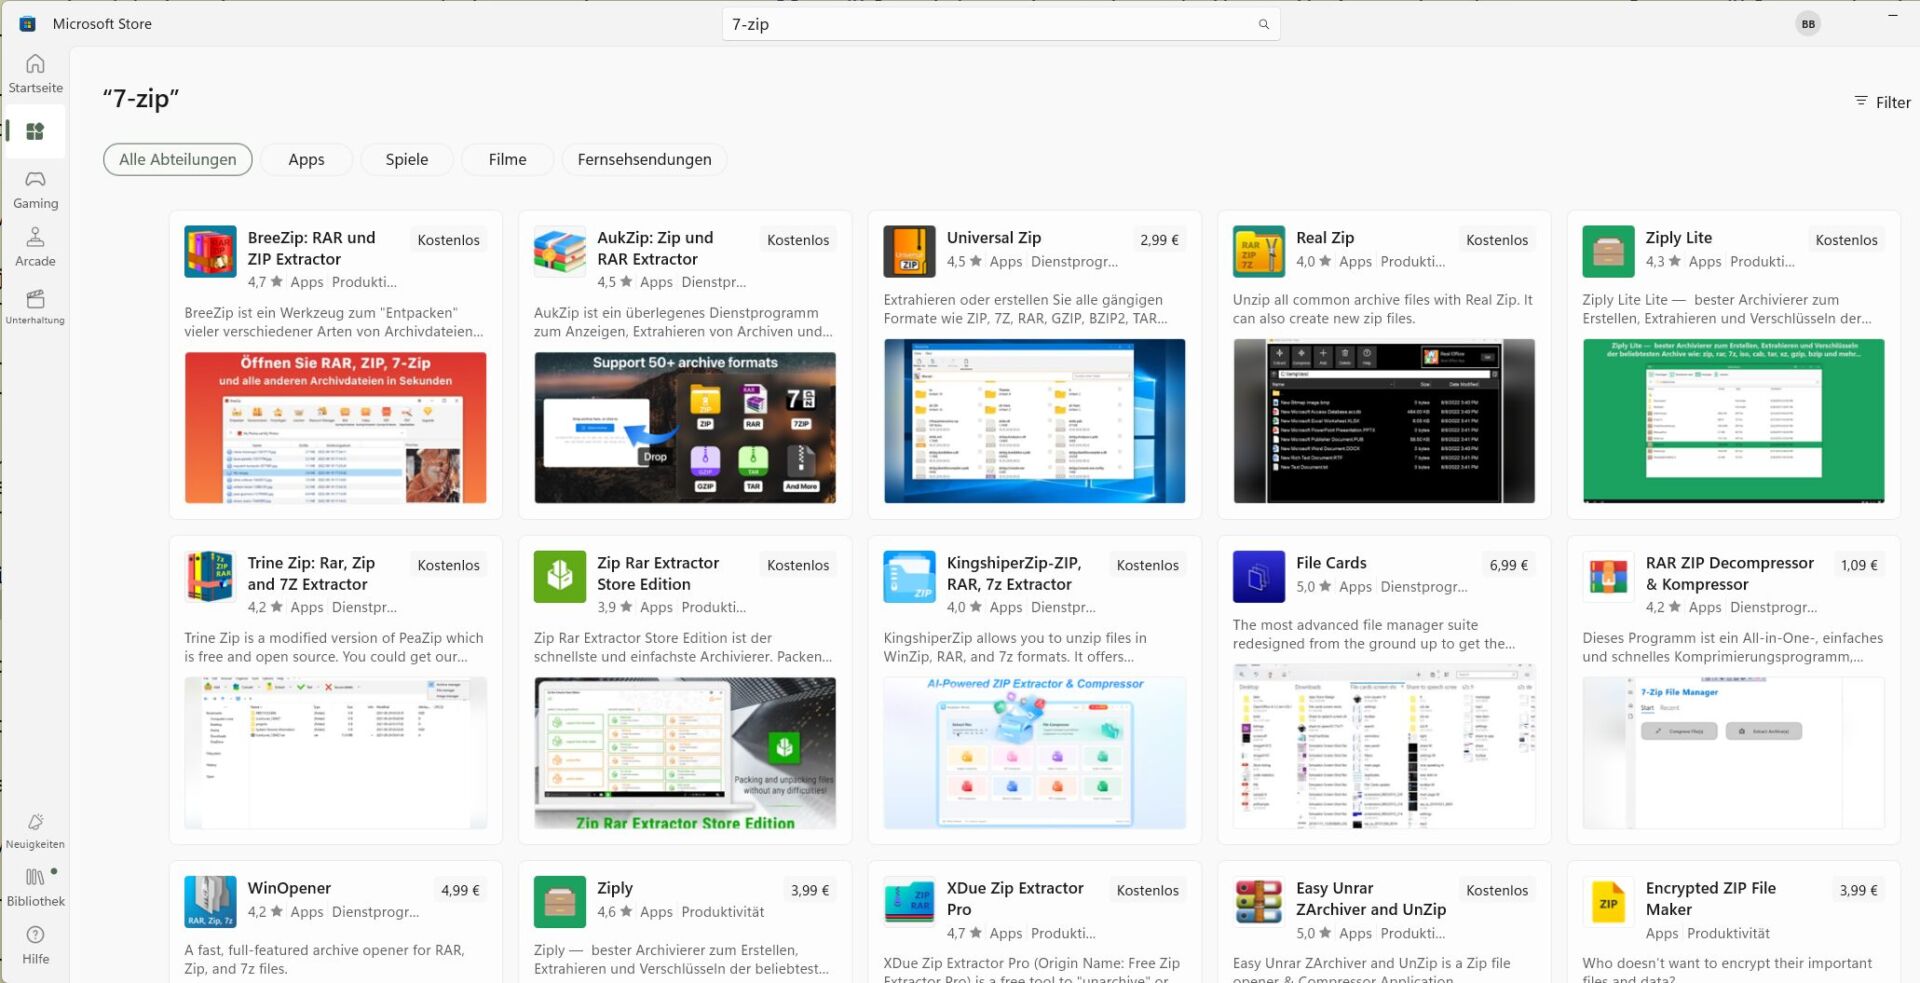Open the BB user profile avatar
Screen dimensions: 1920x983
click(x=1807, y=24)
